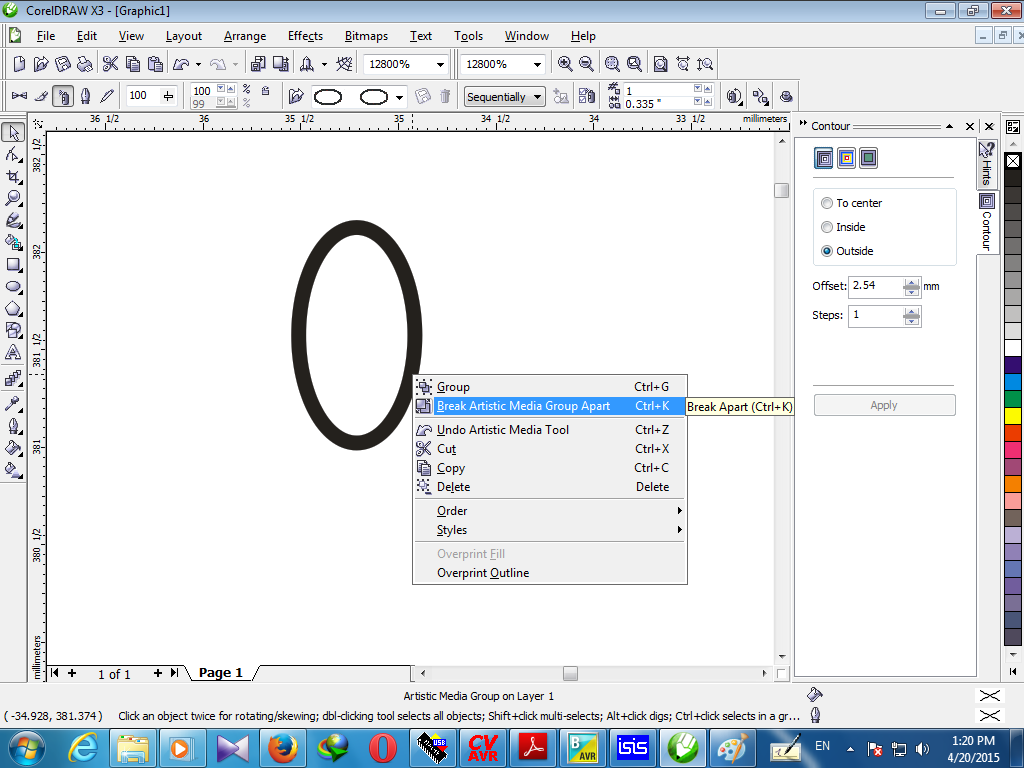Pick the Rectangle tool
The image size is (1024, 768).
pos(13,265)
